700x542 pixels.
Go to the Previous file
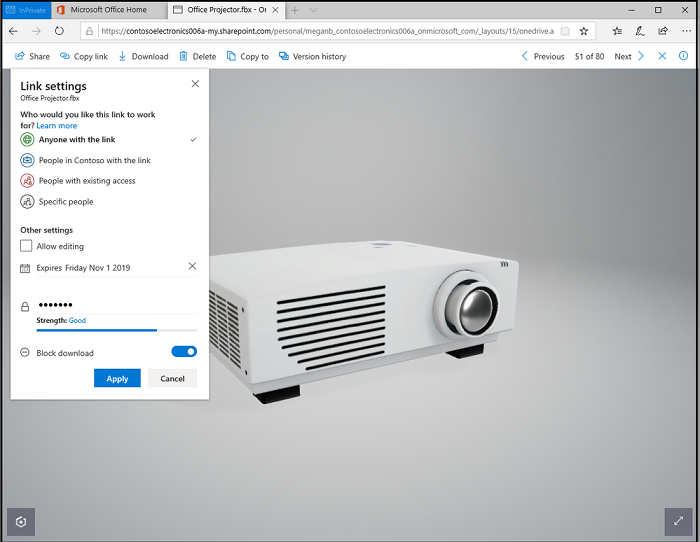tap(543, 56)
